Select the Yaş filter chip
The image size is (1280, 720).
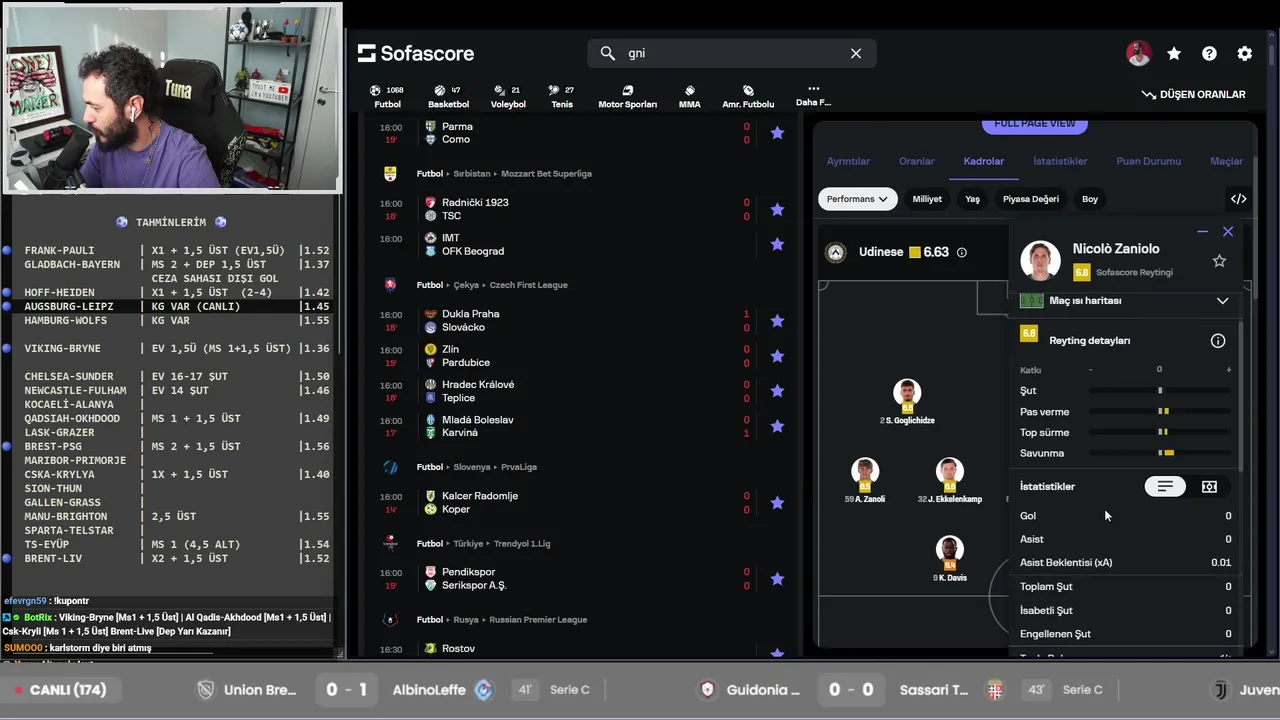point(972,199)
